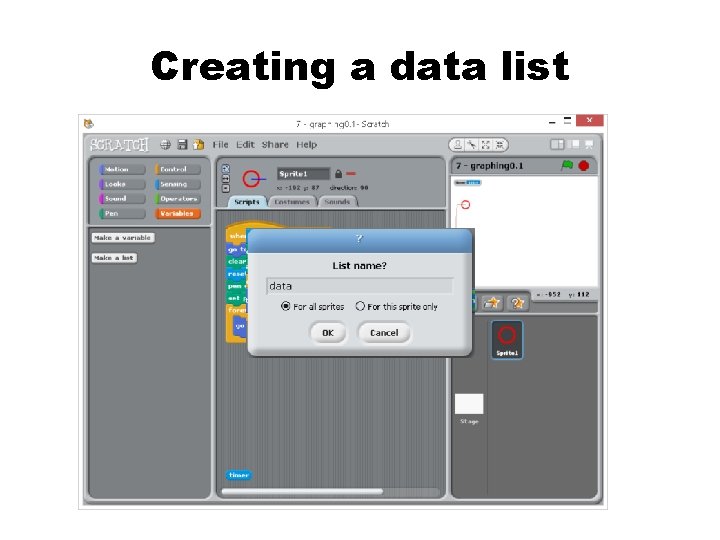Switch to the Scripts tab
The width and height of the screenshot is (720, 540).
(x=247, y=202)
